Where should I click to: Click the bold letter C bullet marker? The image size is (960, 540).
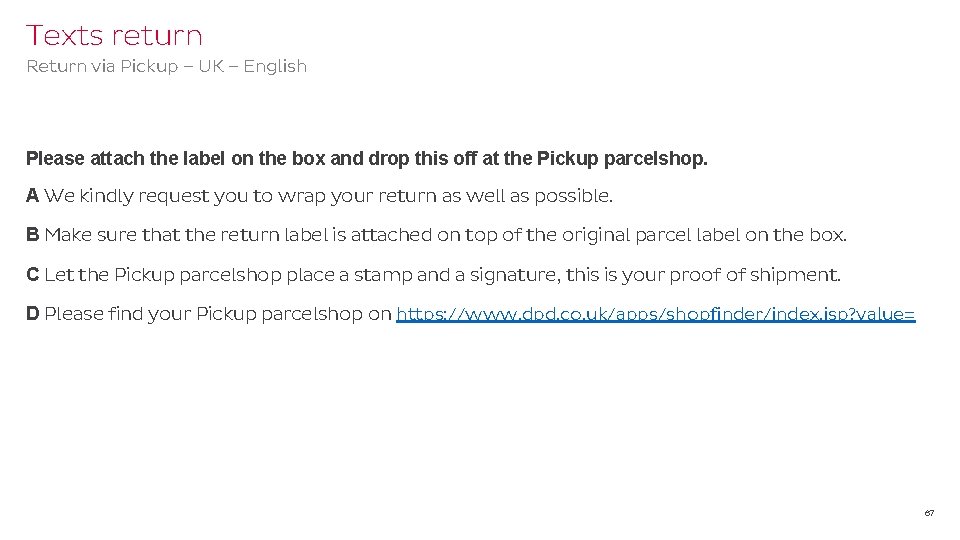point(32,274)
